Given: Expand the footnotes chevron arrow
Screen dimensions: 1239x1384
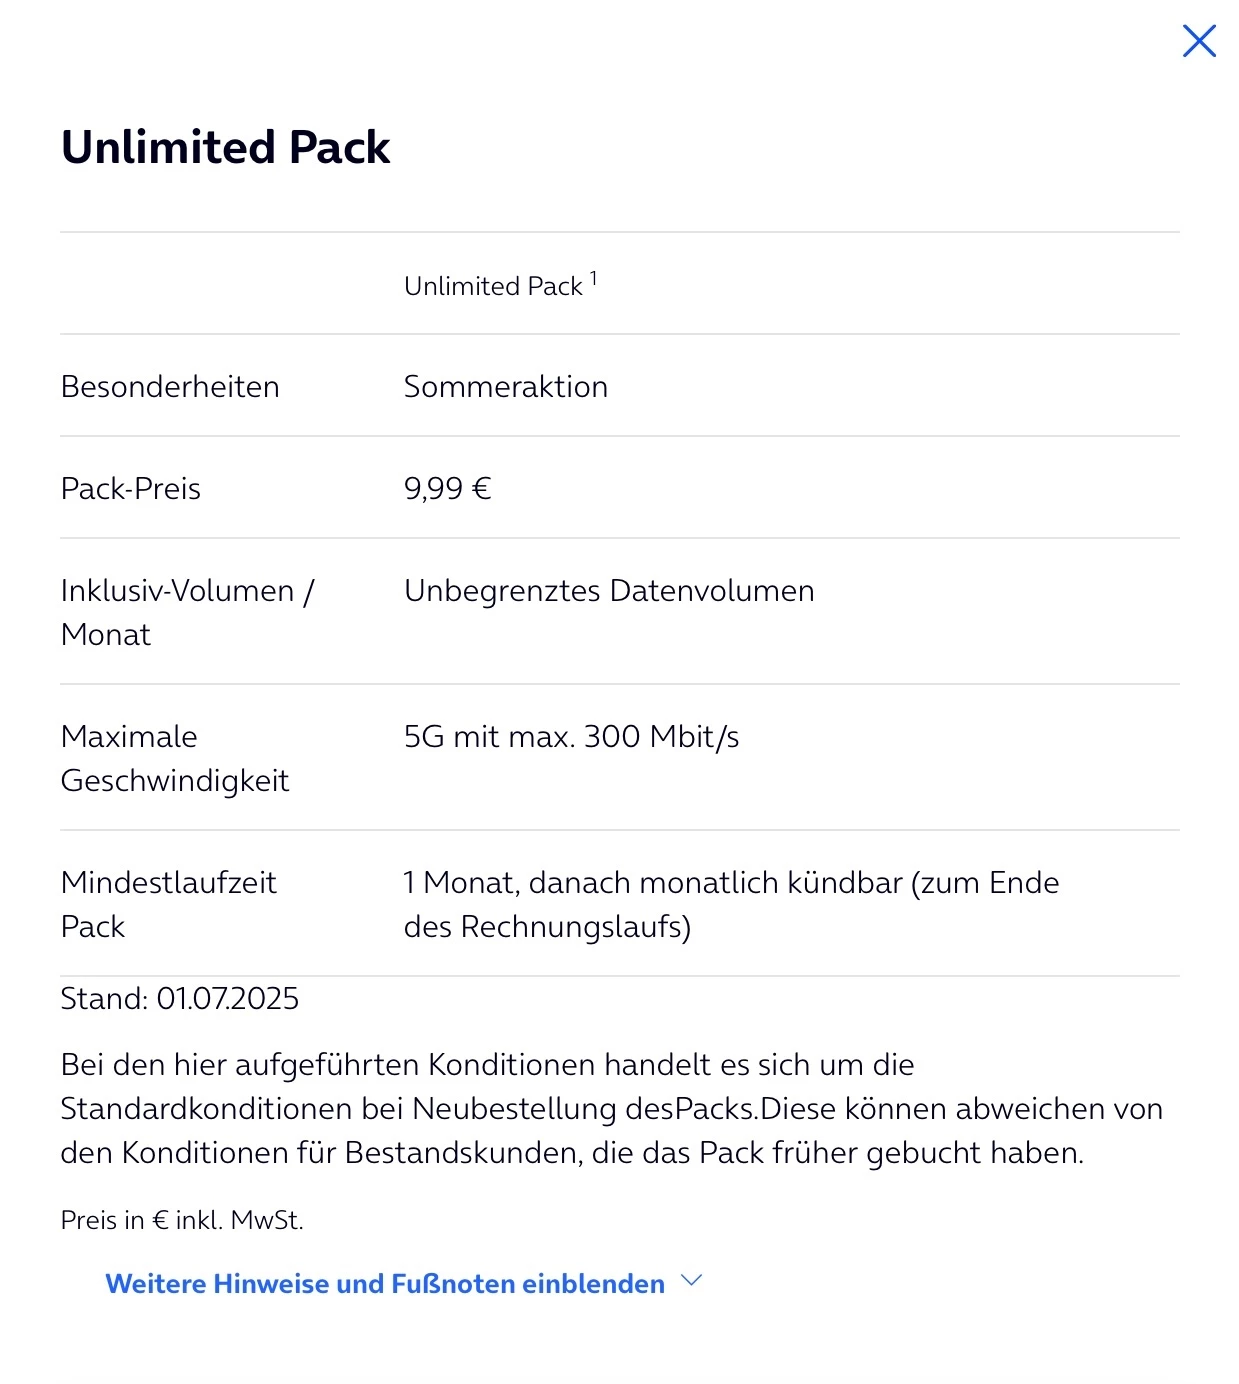Looking at the screenshot, I should click(x=691, y=1281).
